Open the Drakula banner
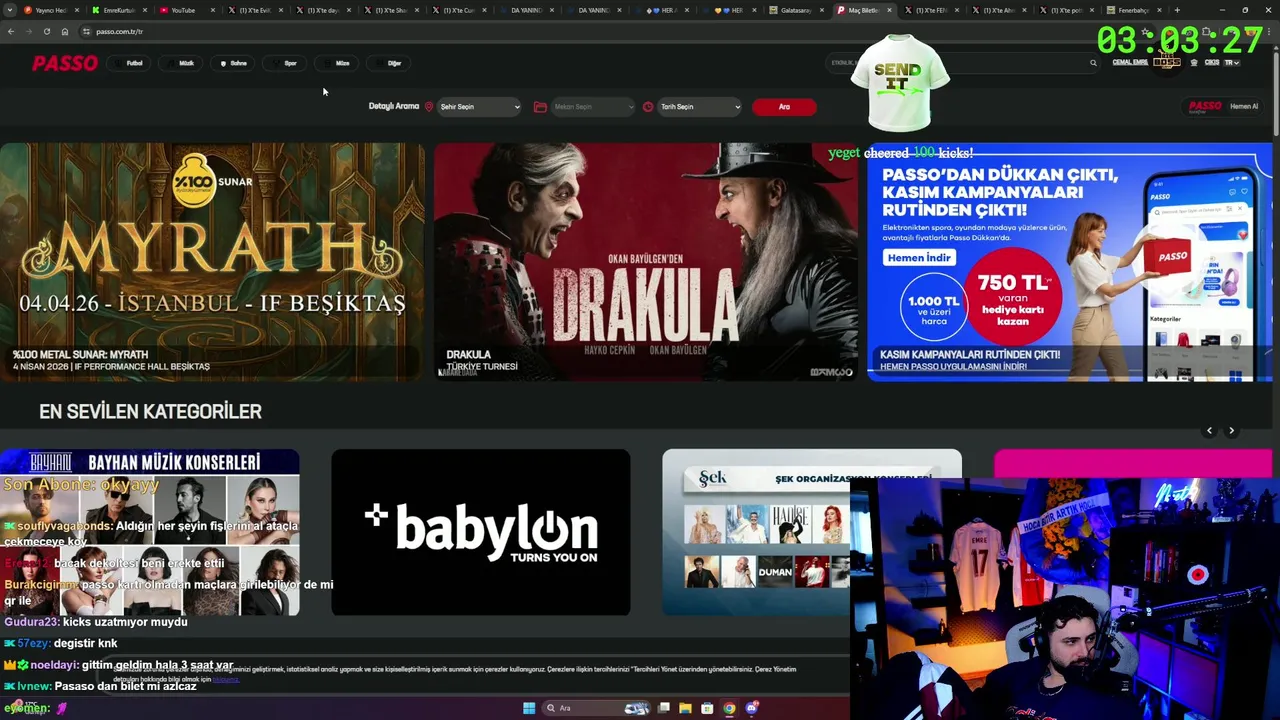The image size is (1280, 720). click(x=646, y=261)
